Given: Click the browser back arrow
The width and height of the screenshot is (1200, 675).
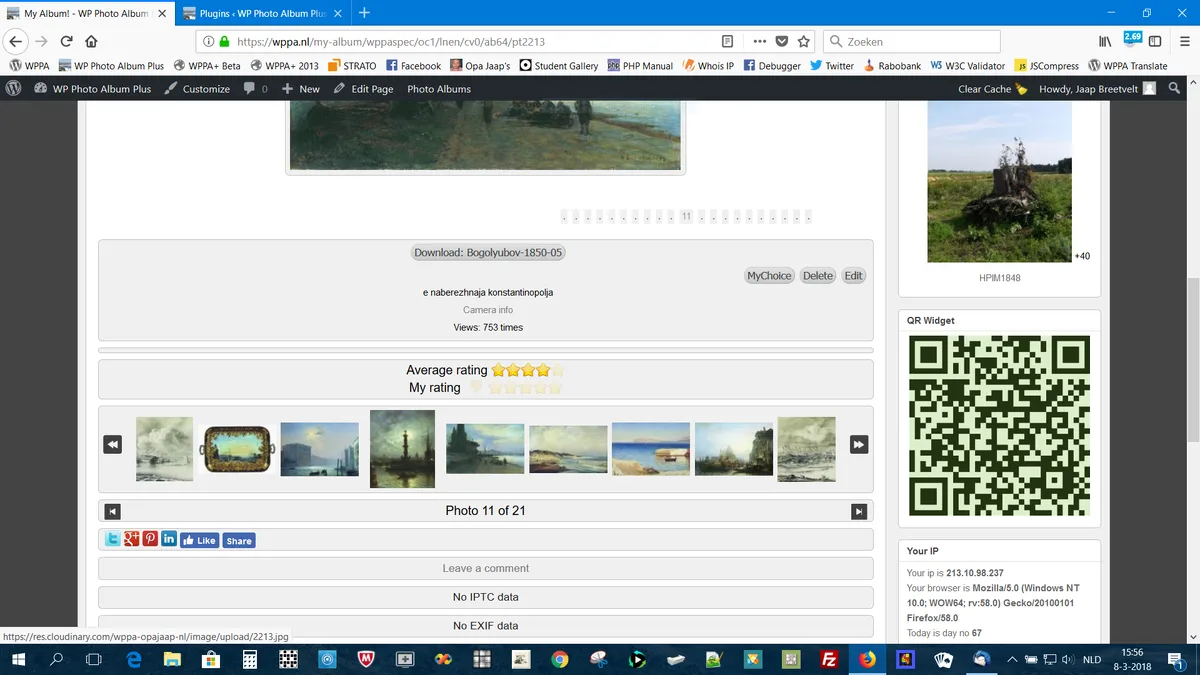Looking at the screenshot, I should 16,42.
